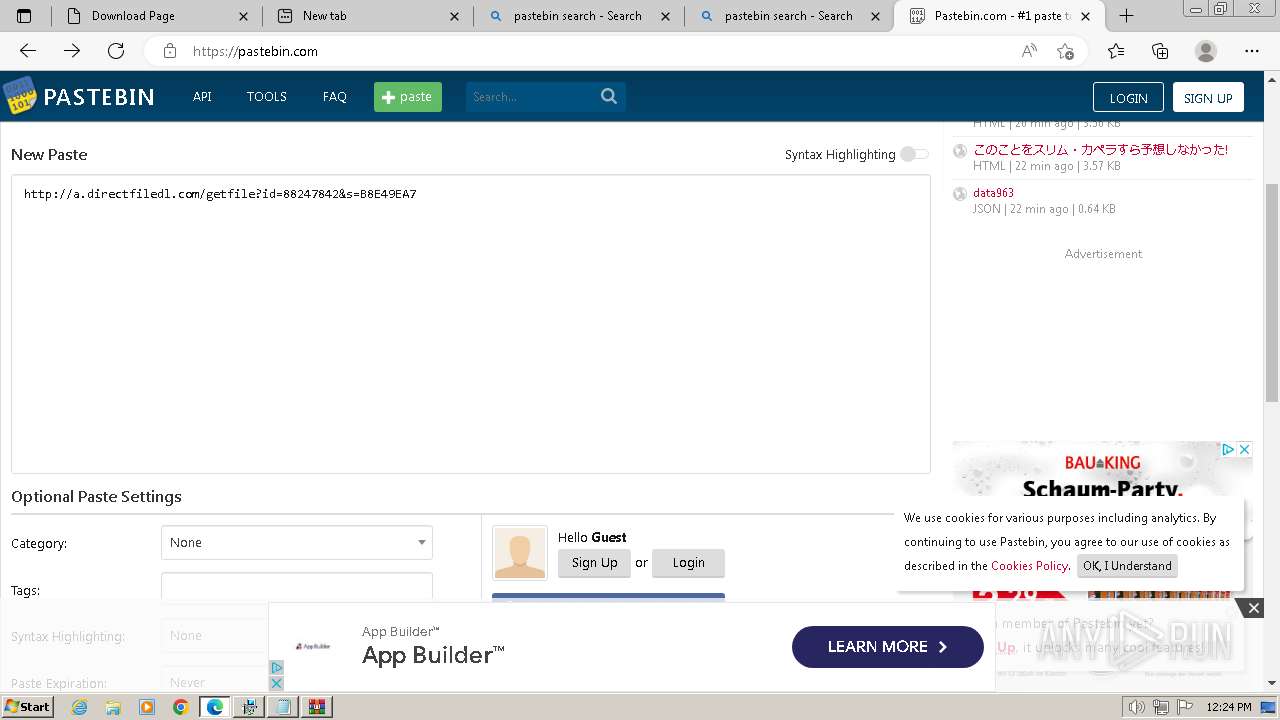Accept cookies with OK, I Understand
Image resolution: width=1280 pixels, height=720 pixels.
1127,566
